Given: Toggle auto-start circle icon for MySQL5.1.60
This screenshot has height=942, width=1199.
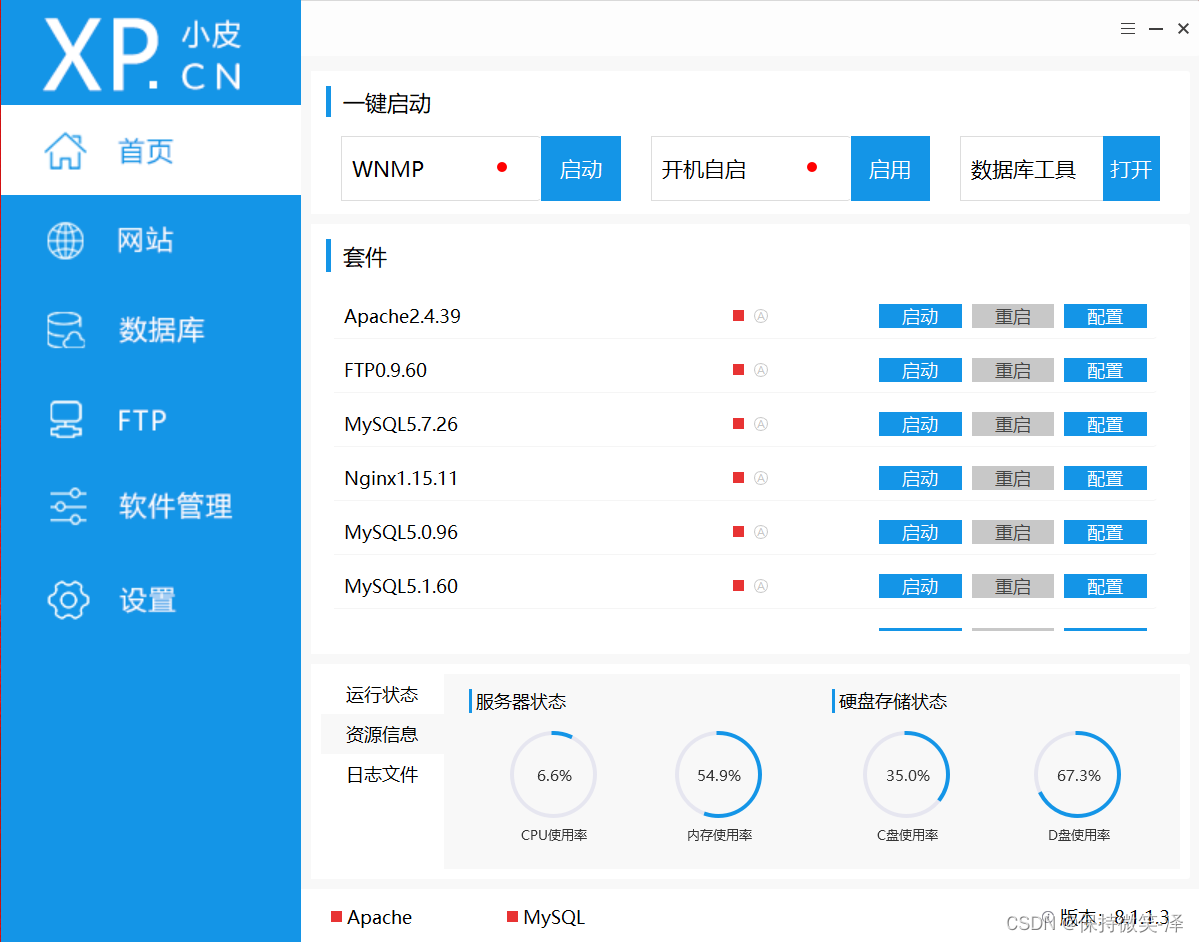Looking at the screenshot, I should (761, 586).
